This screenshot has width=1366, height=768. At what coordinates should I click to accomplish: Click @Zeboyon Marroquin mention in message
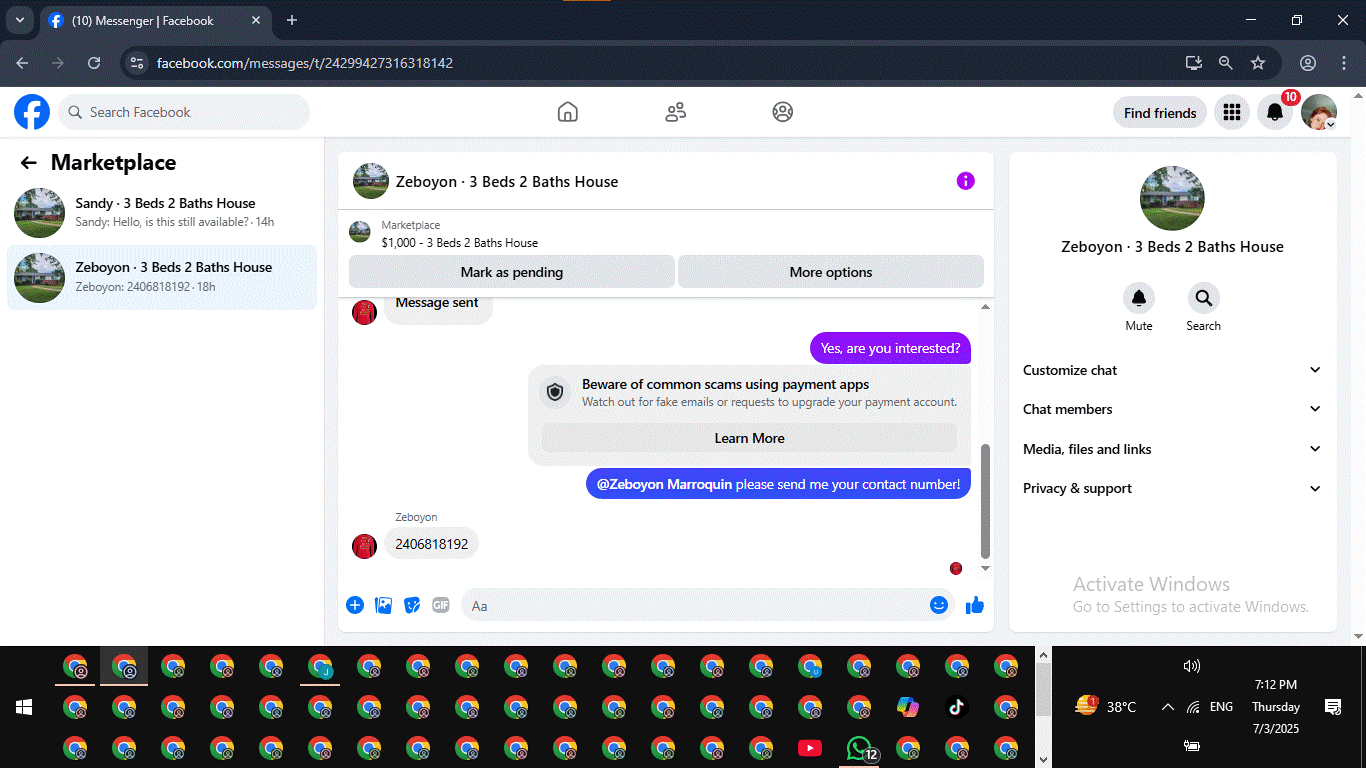click(665, 484)
